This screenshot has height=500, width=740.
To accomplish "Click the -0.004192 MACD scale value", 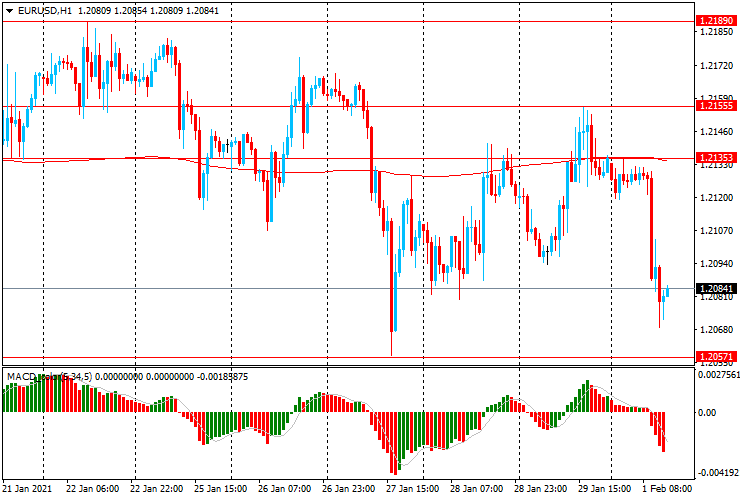I will click(718, 473).
